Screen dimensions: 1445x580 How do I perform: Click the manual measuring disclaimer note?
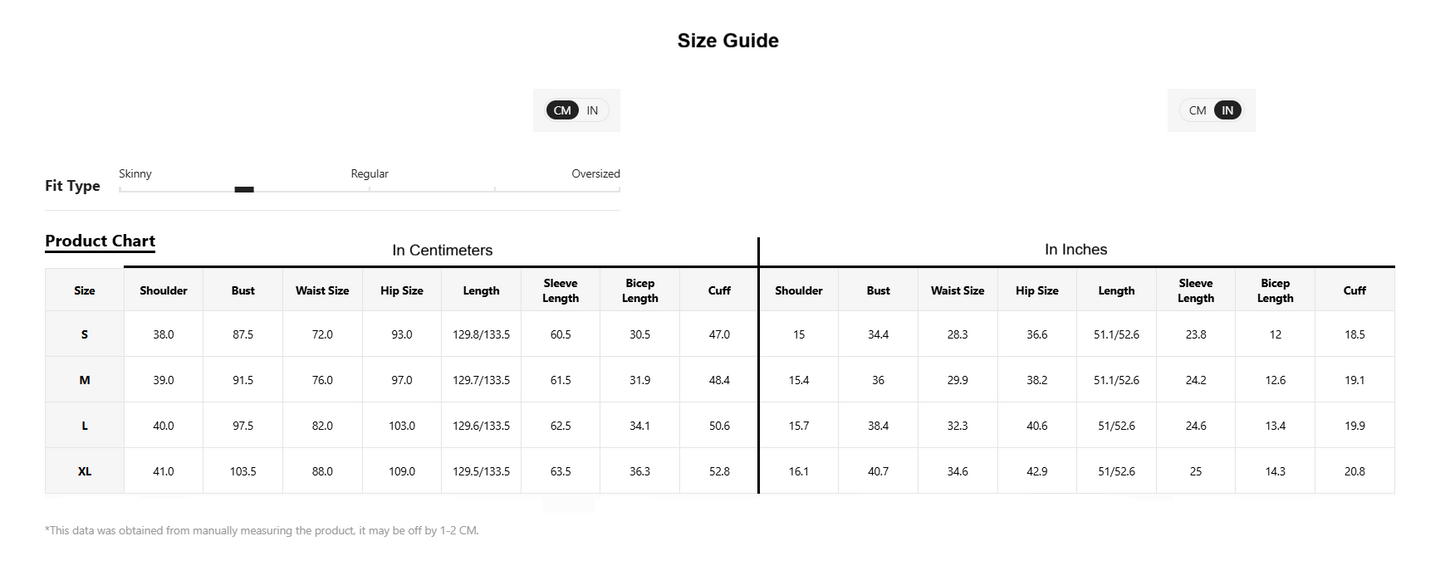[x=262, y=531]
